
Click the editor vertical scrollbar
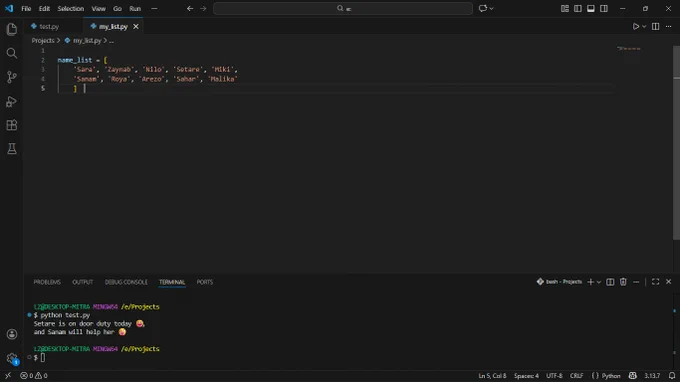pos(676,142)
